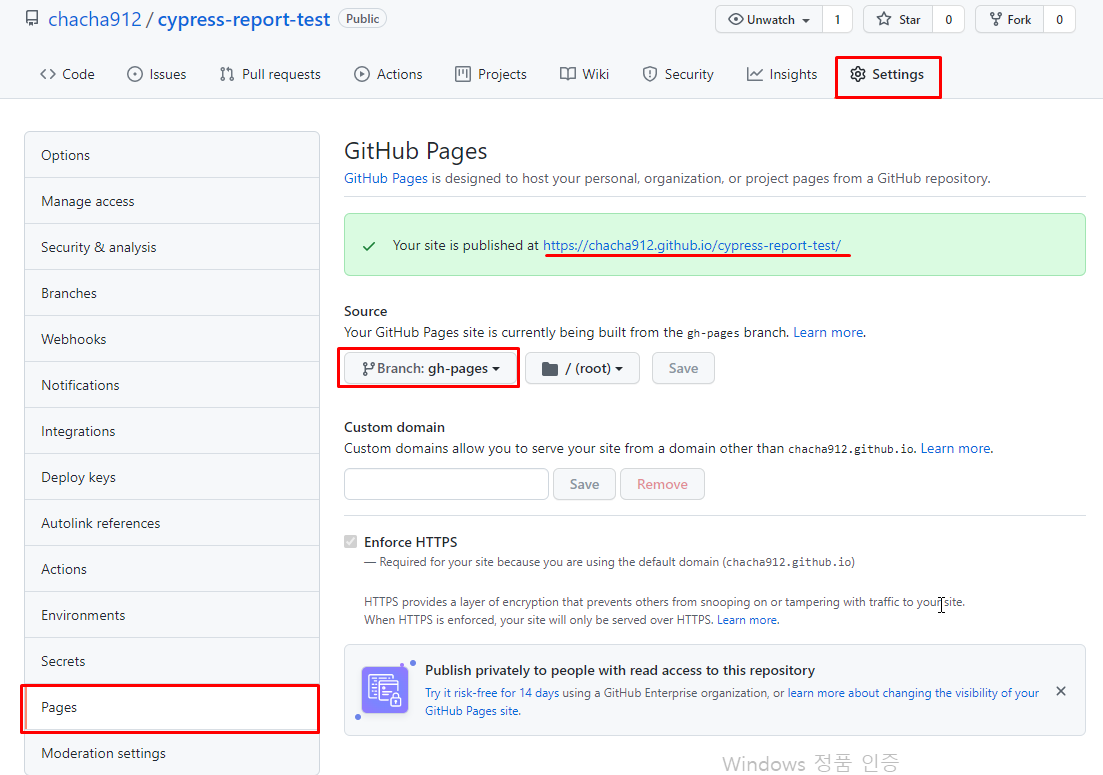1103x775 pixels.
Task: Go to the Security tab
Action: (677, 74)
